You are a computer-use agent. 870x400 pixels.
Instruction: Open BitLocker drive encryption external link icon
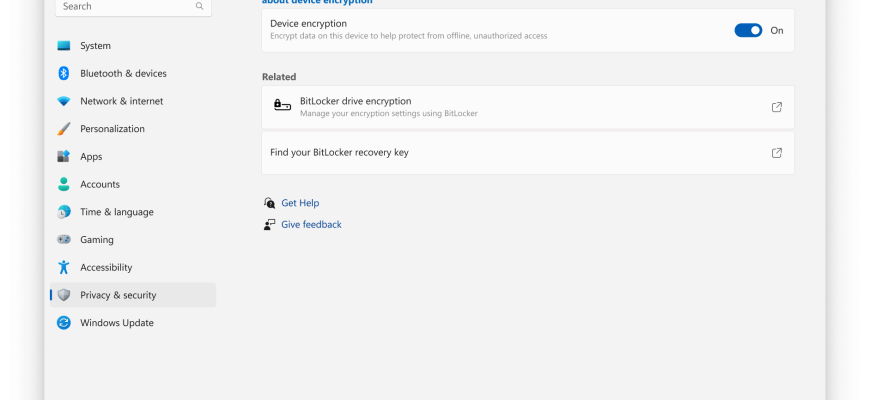777,107
